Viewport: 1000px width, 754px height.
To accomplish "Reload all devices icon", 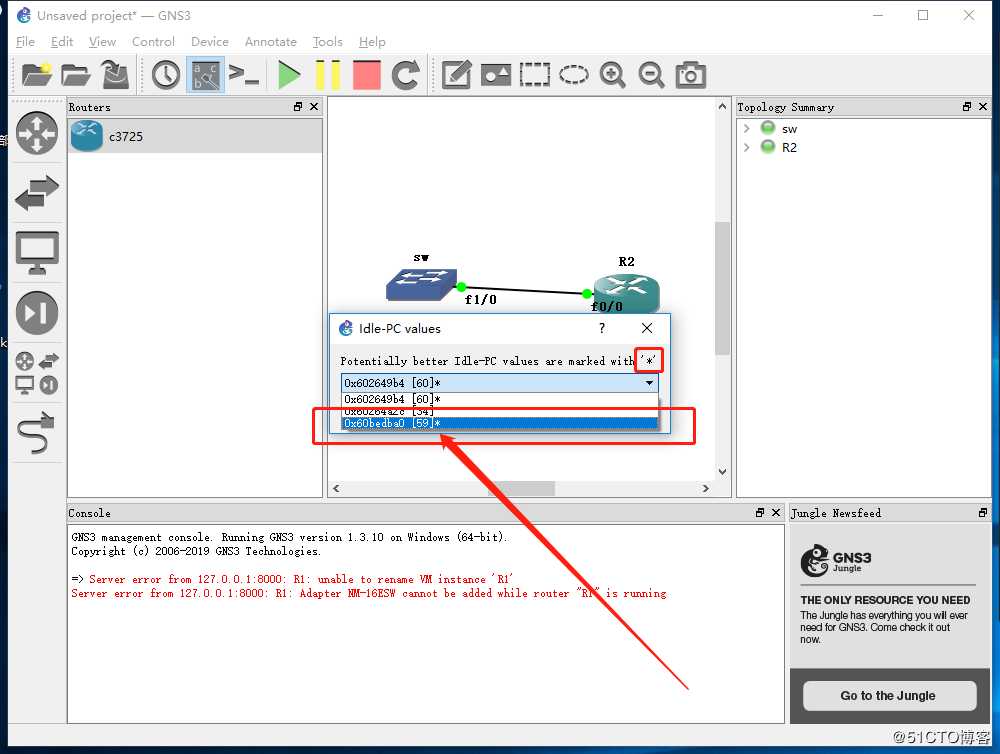I will point(406,75).
